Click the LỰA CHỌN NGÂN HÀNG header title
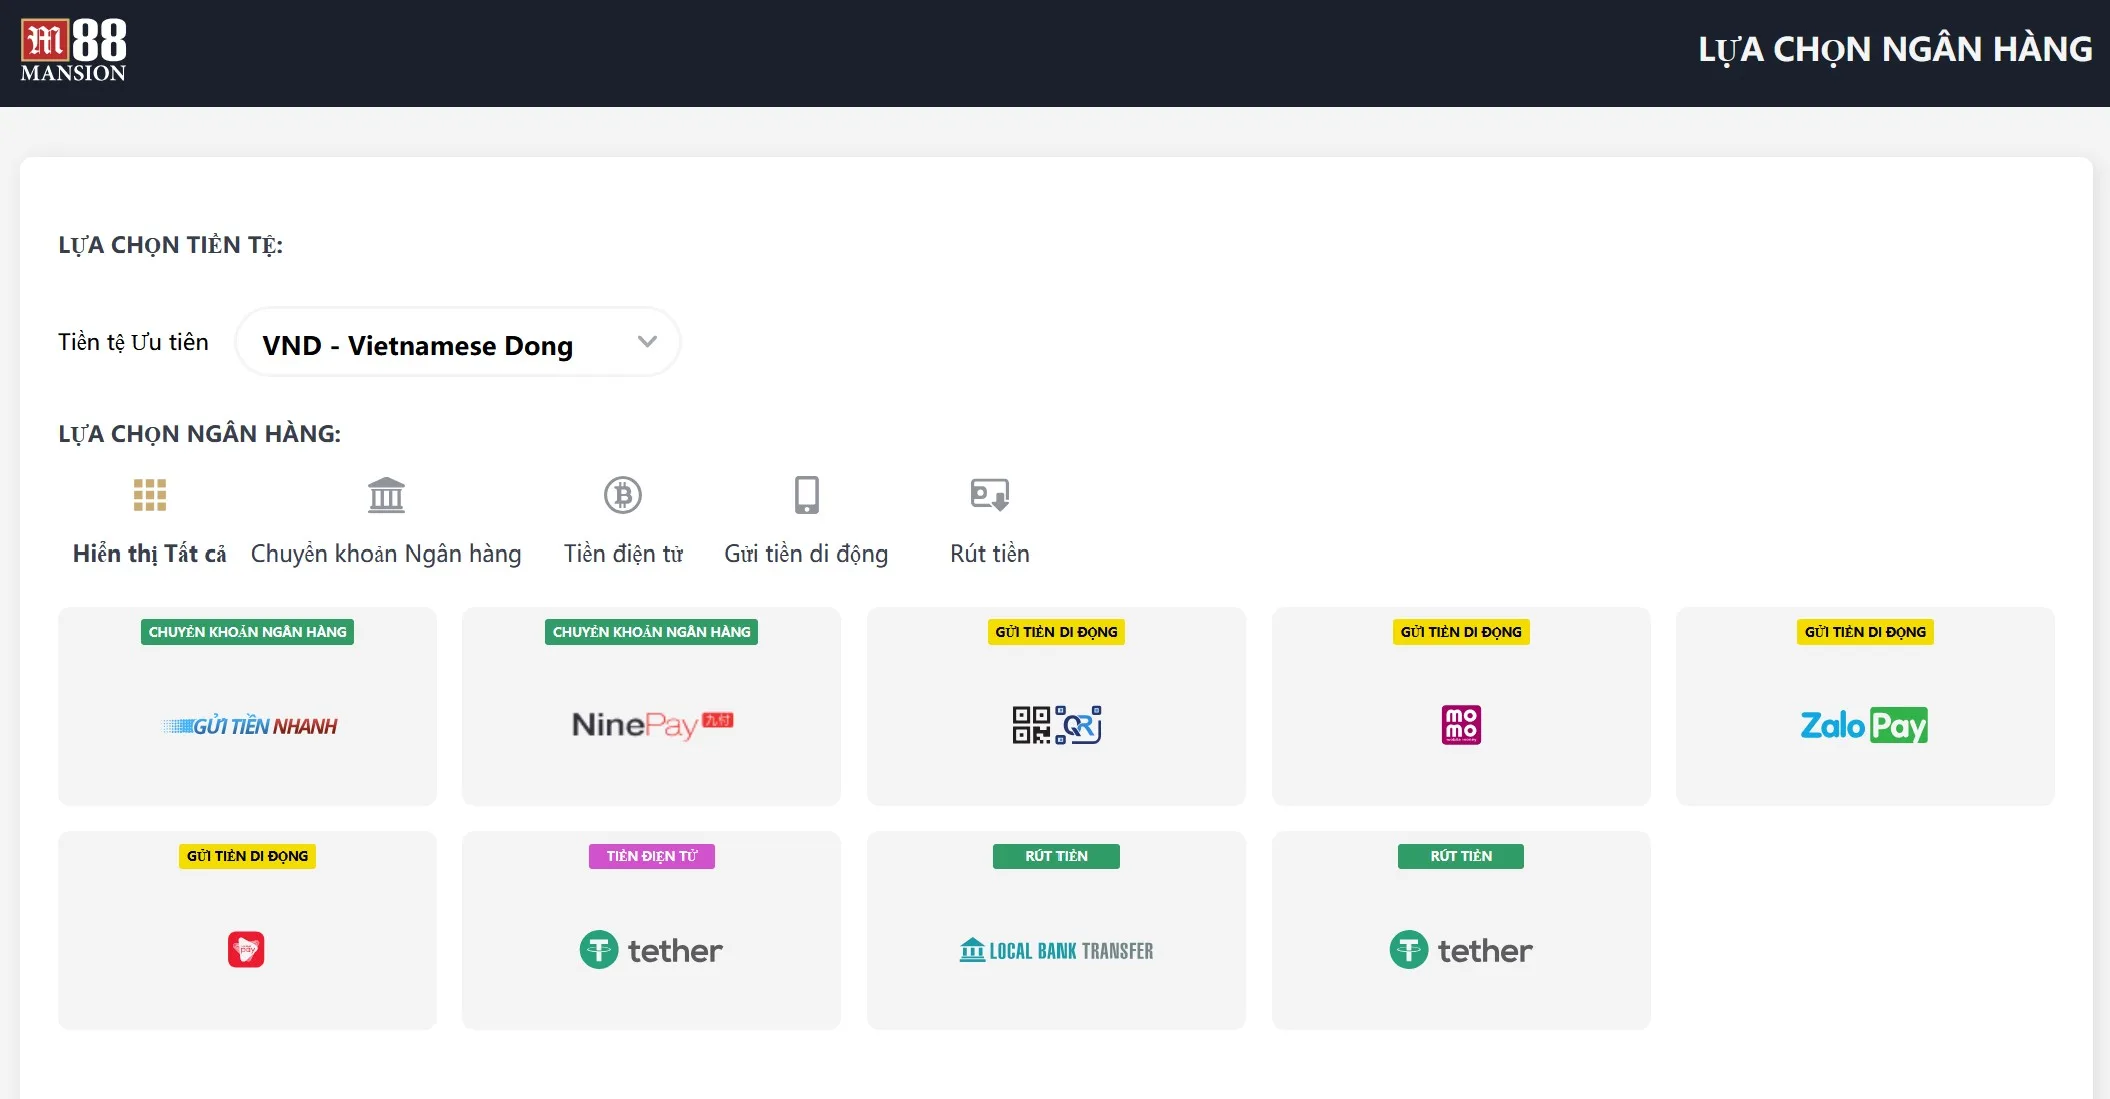 (1895, 50)
